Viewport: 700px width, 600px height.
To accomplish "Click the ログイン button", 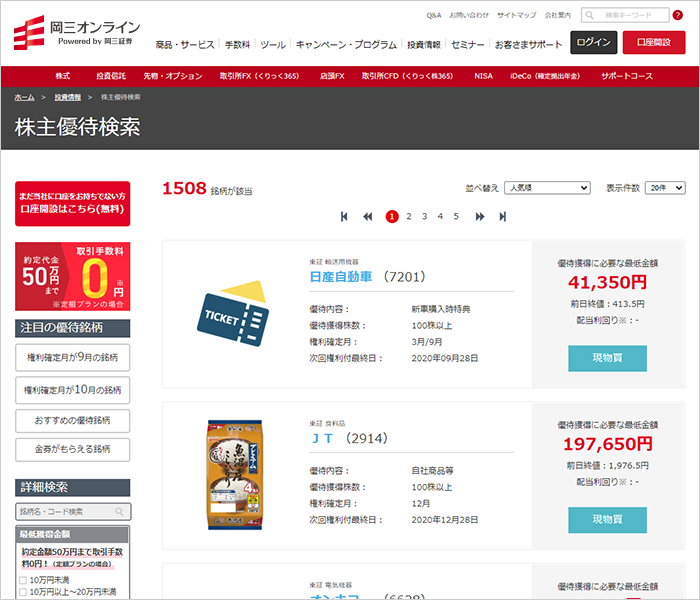I will click(593, 42).
